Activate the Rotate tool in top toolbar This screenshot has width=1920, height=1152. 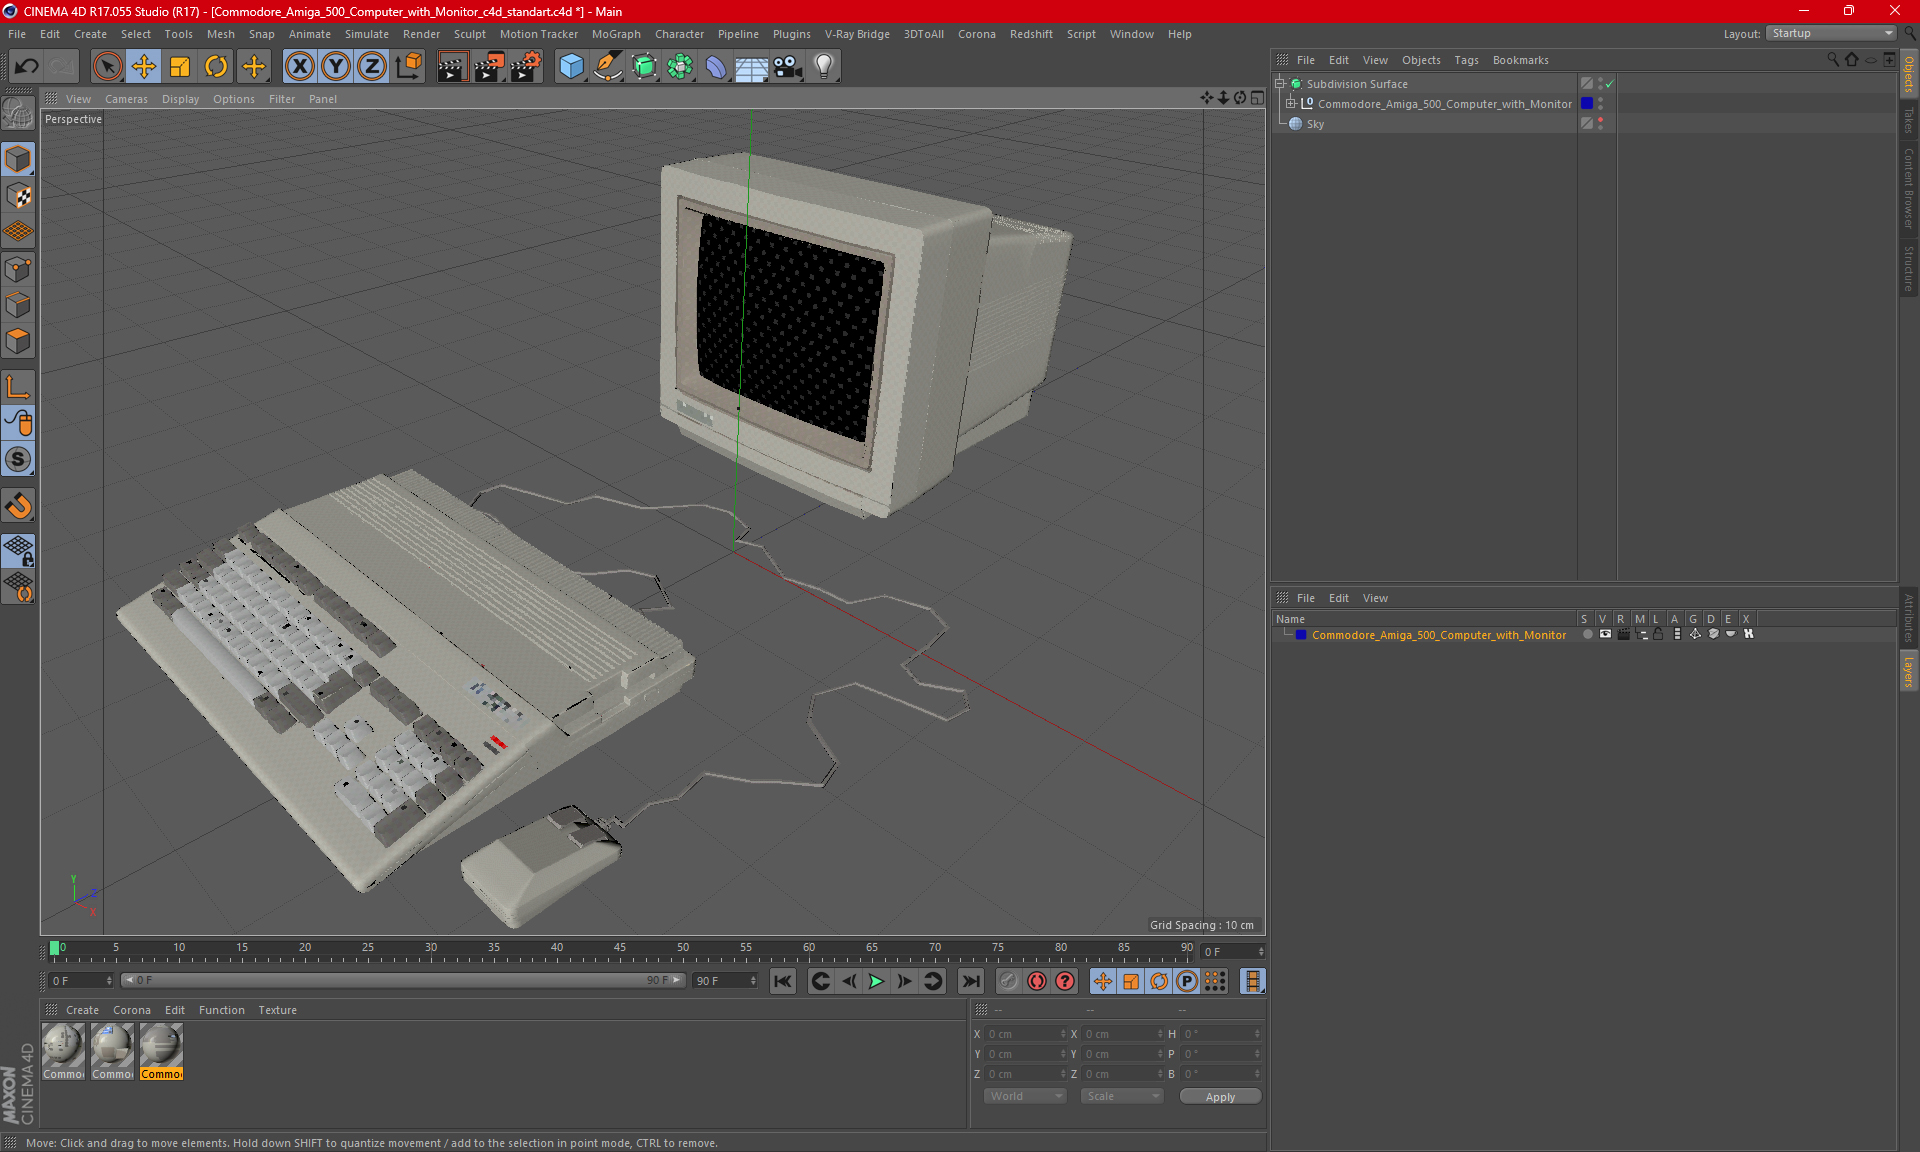pyautogui.click(x=216, y=67)
